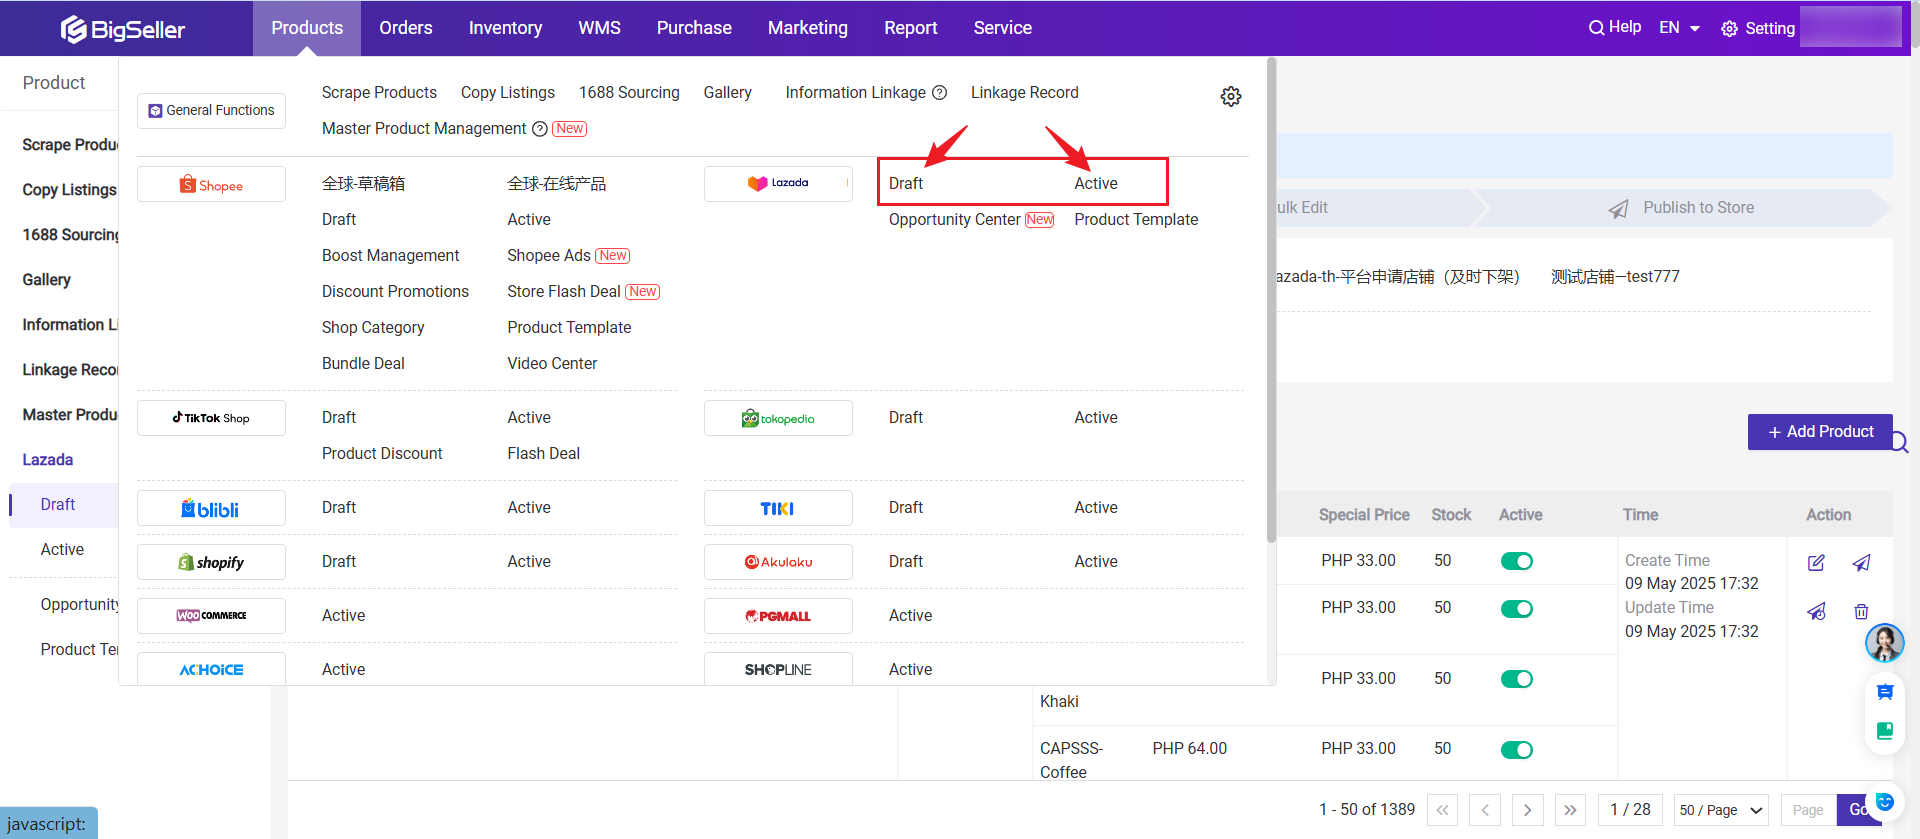Toggle Active switch in CAPSSS-Coffee row
Image resolution: width=1920 pixels, height=839 pixels.
pos(1517,750)
